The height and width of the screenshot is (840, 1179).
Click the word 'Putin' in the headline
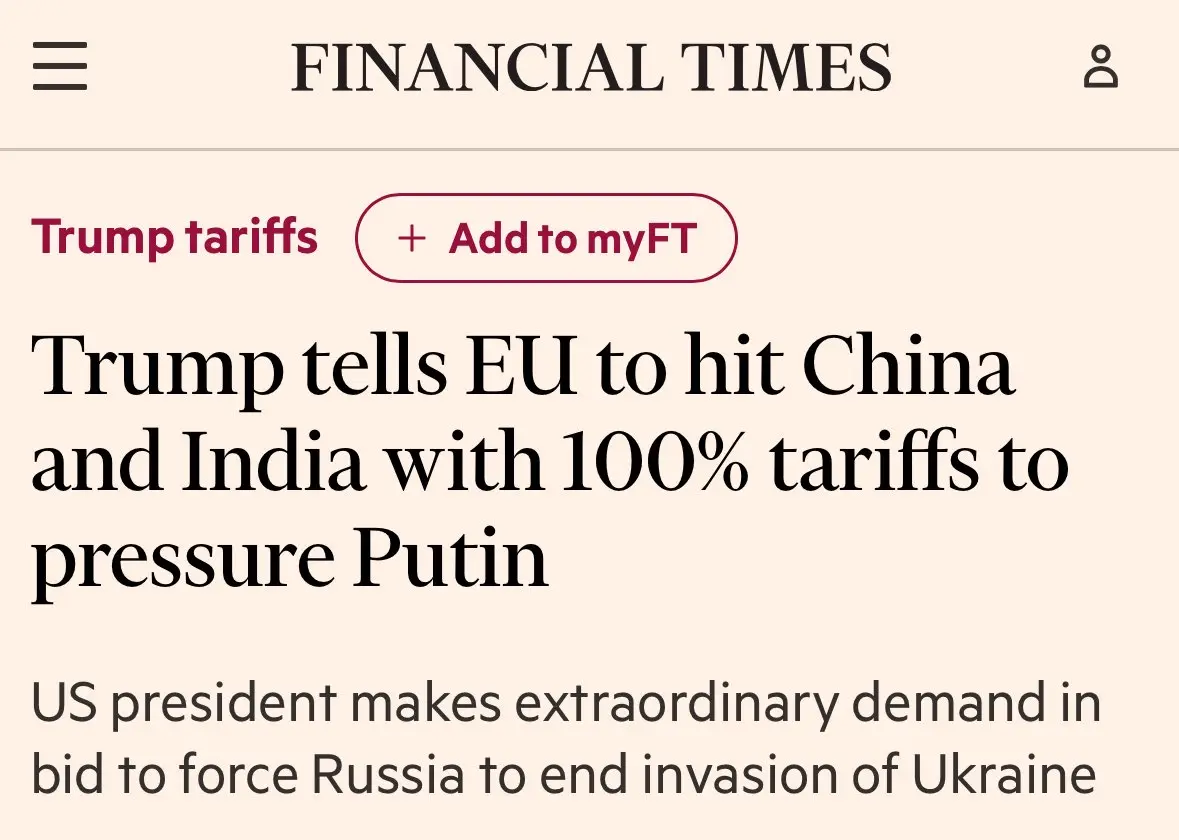click(450, 557)
